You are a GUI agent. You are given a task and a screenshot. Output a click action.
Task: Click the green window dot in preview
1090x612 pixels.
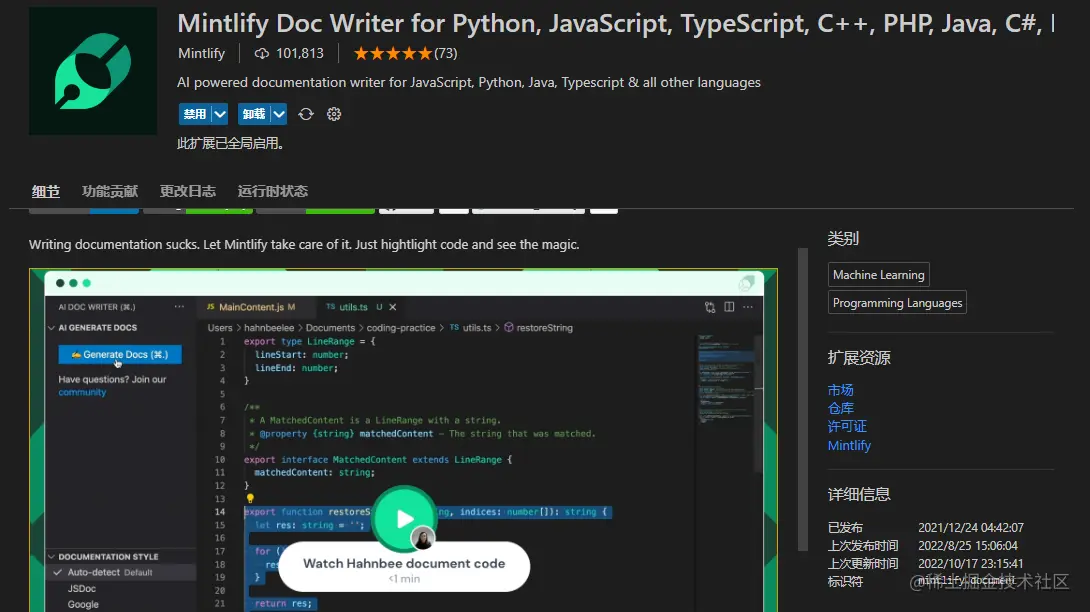coord(87,283)
